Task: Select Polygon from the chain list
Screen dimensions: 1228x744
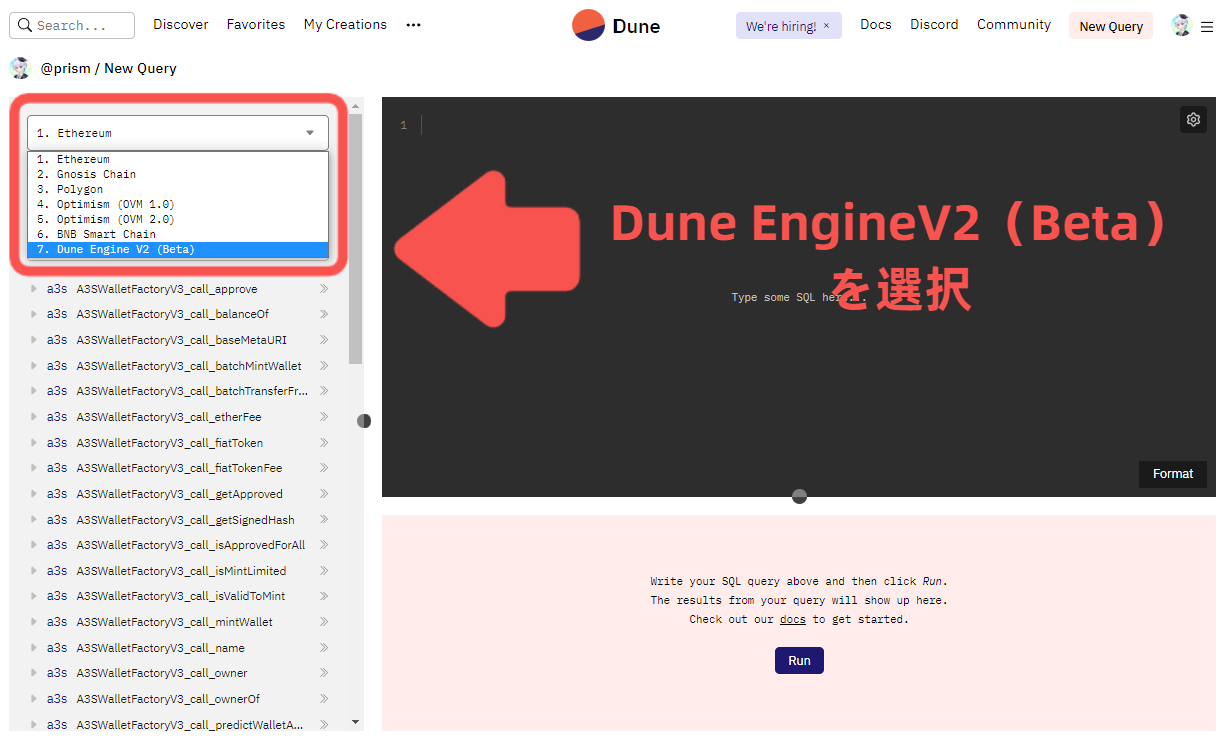Action: tap(80, 188)
